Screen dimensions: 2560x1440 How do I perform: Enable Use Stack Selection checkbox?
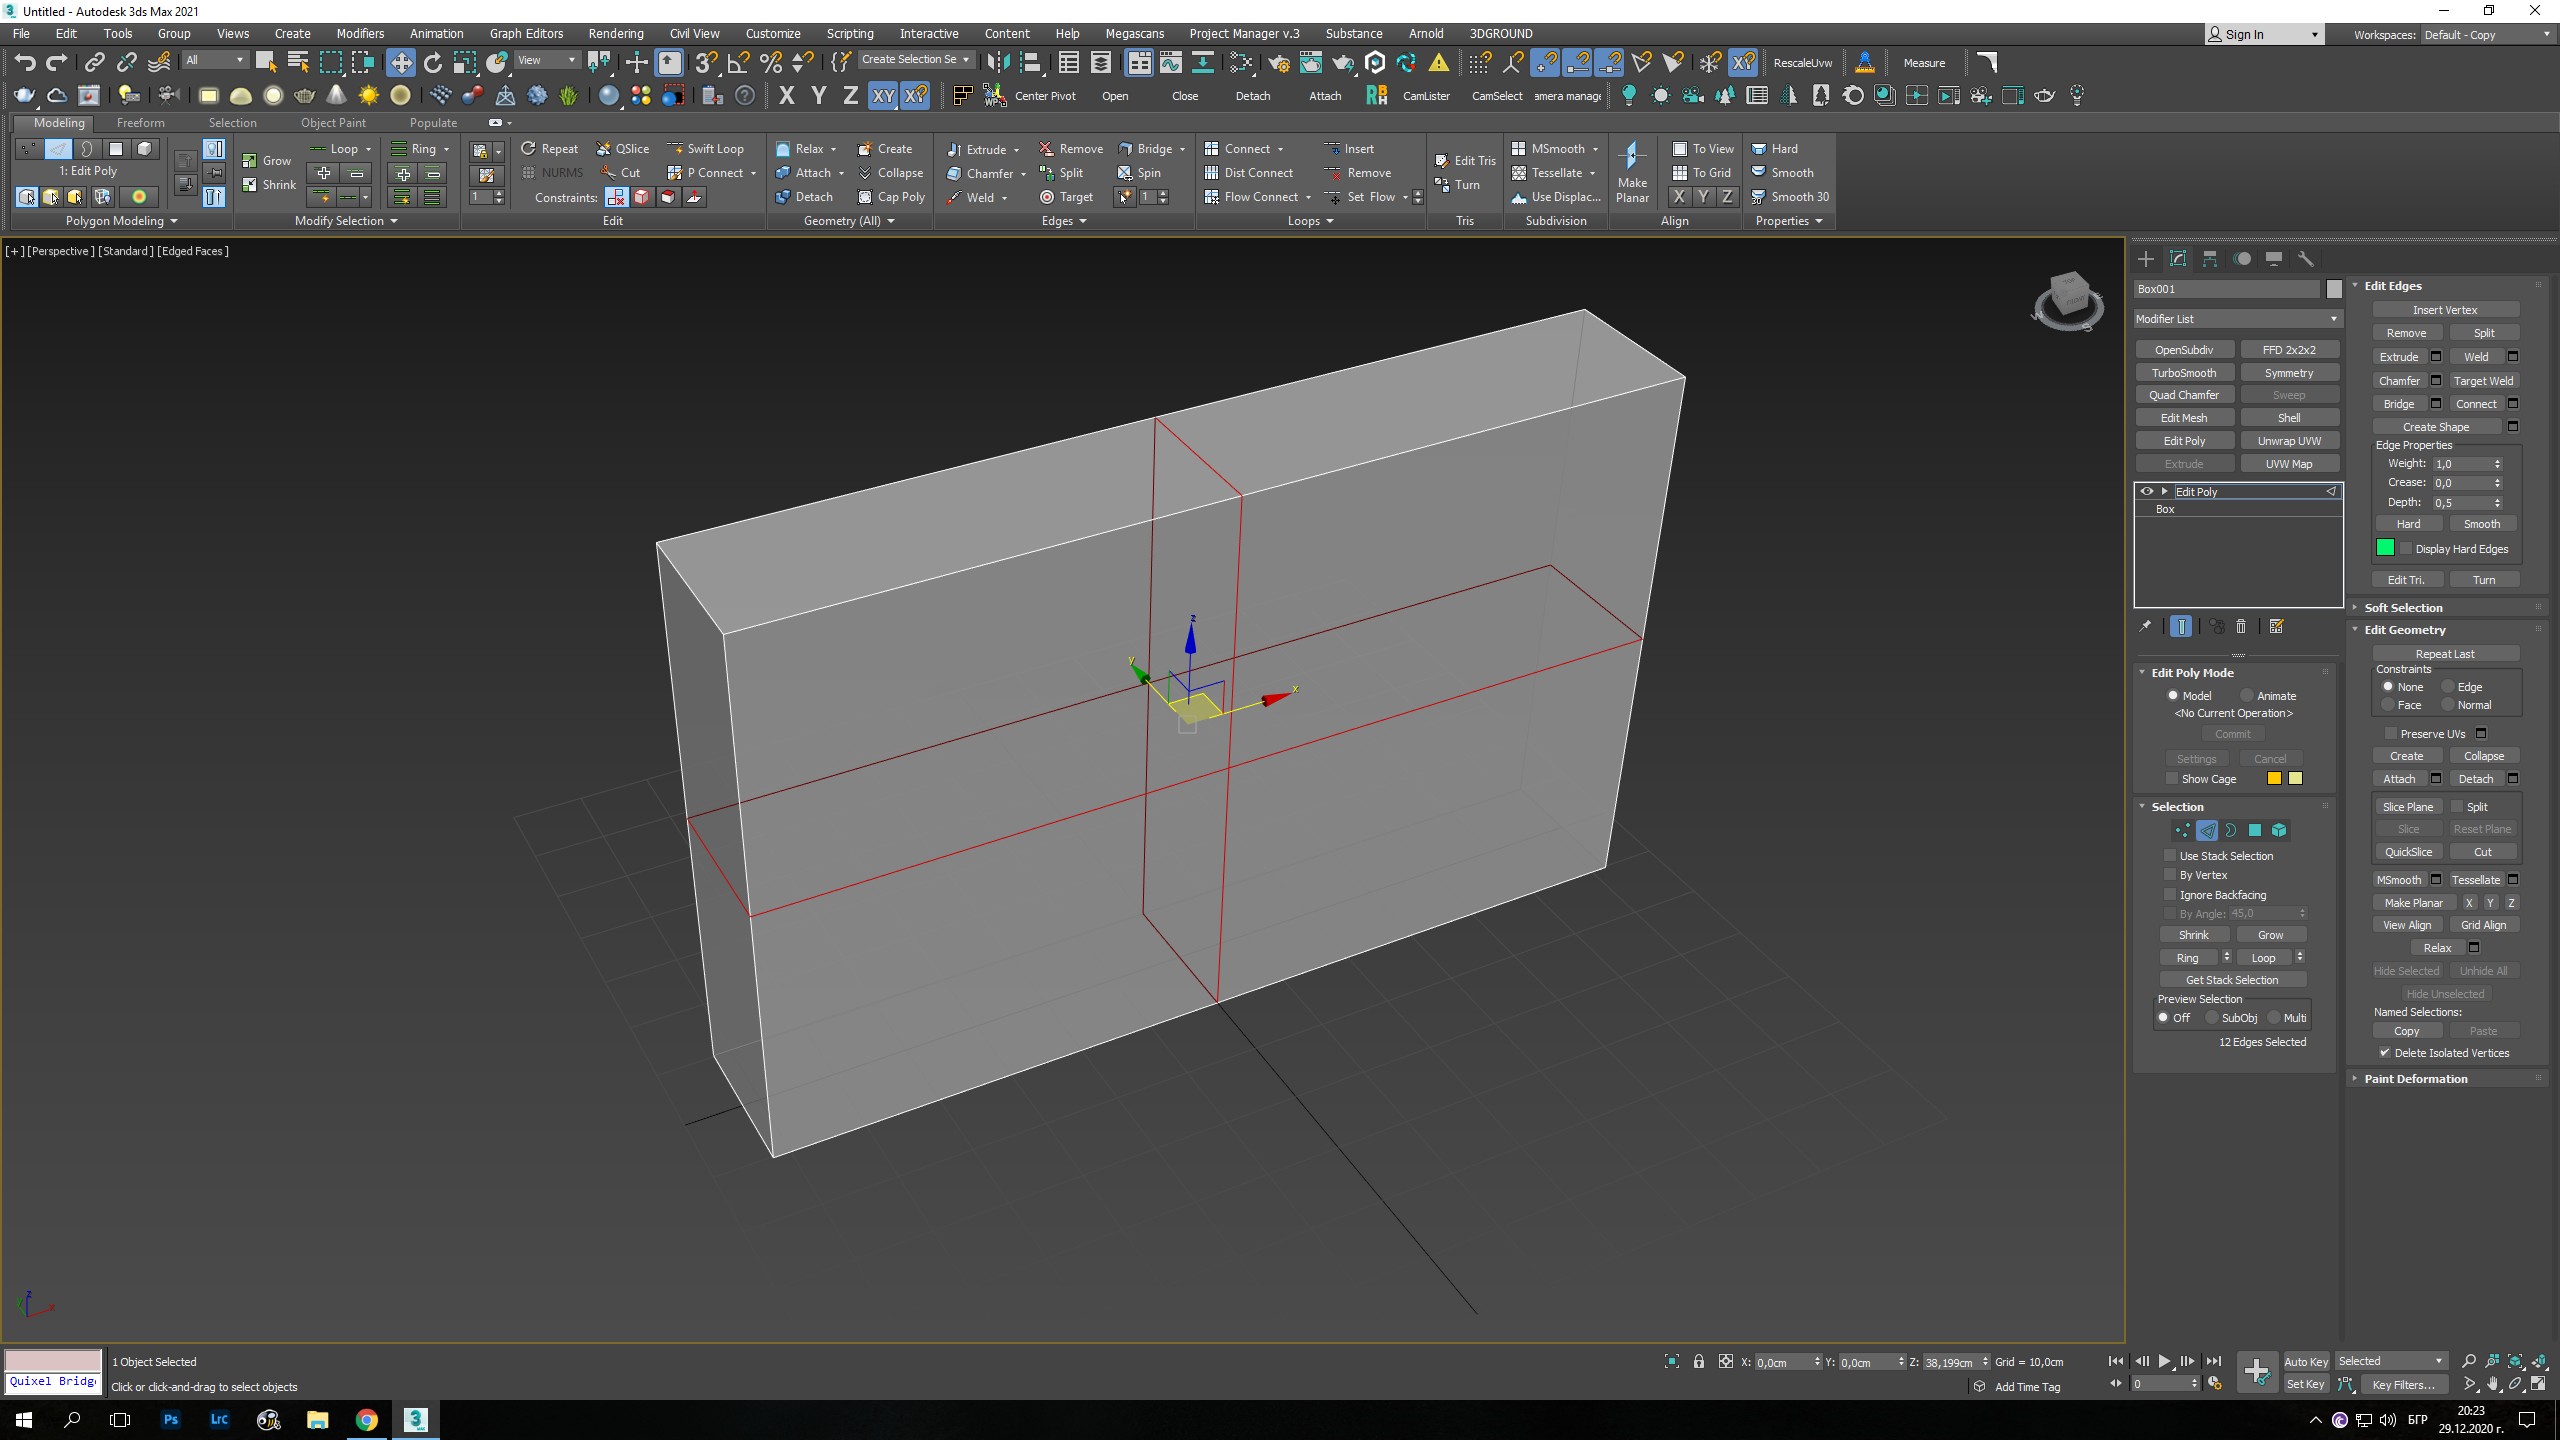click(2170, 856)
